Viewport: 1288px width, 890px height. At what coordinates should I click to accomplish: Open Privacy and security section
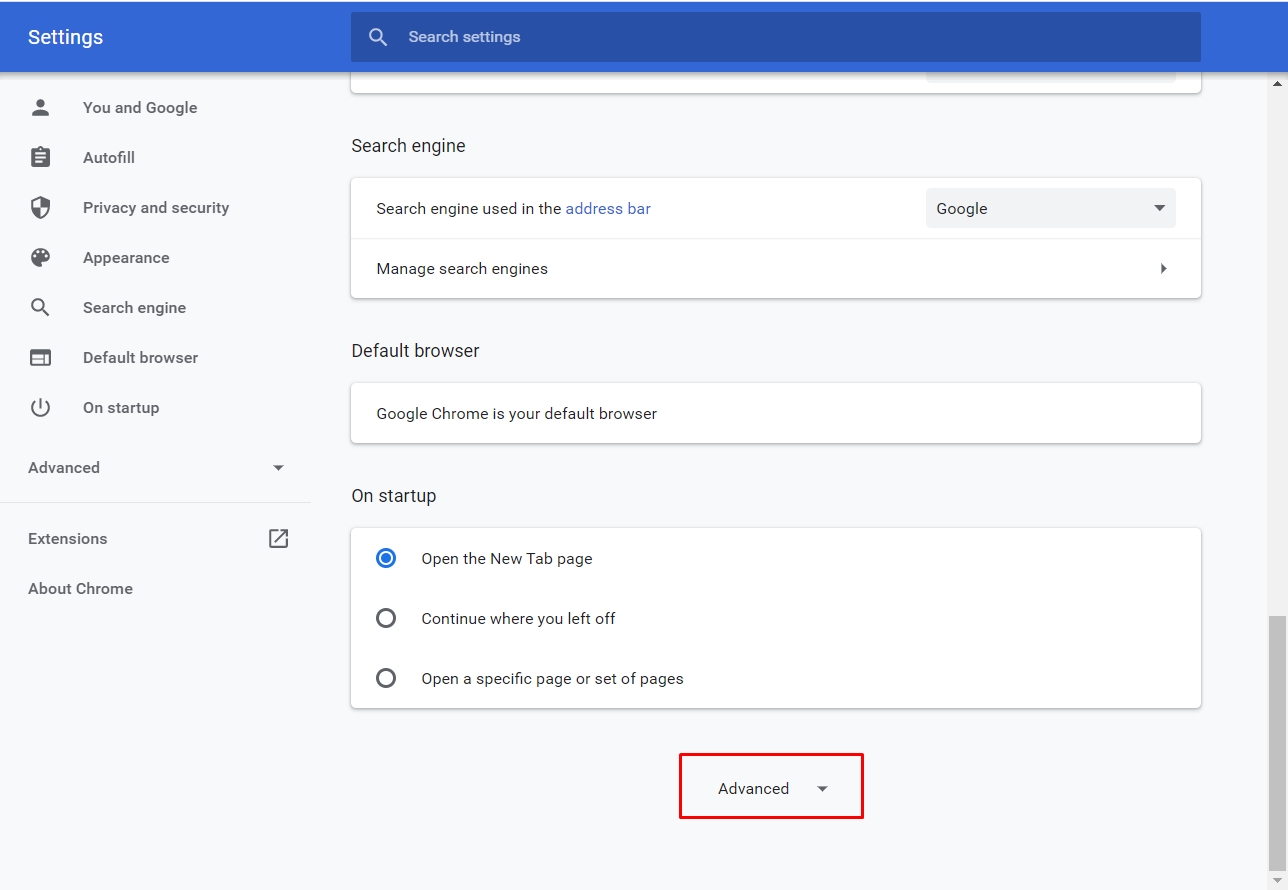click(x=156, y=207)
